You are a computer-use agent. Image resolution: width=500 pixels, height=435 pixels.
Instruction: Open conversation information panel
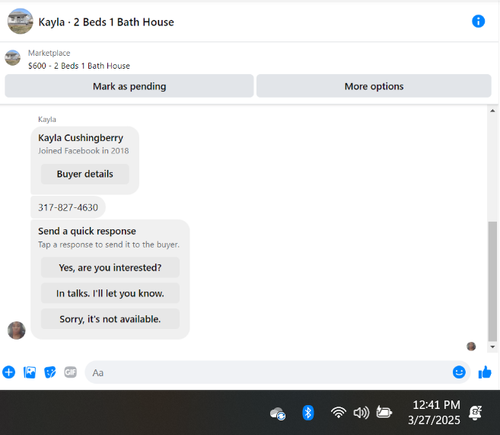(x=478, y=21)
